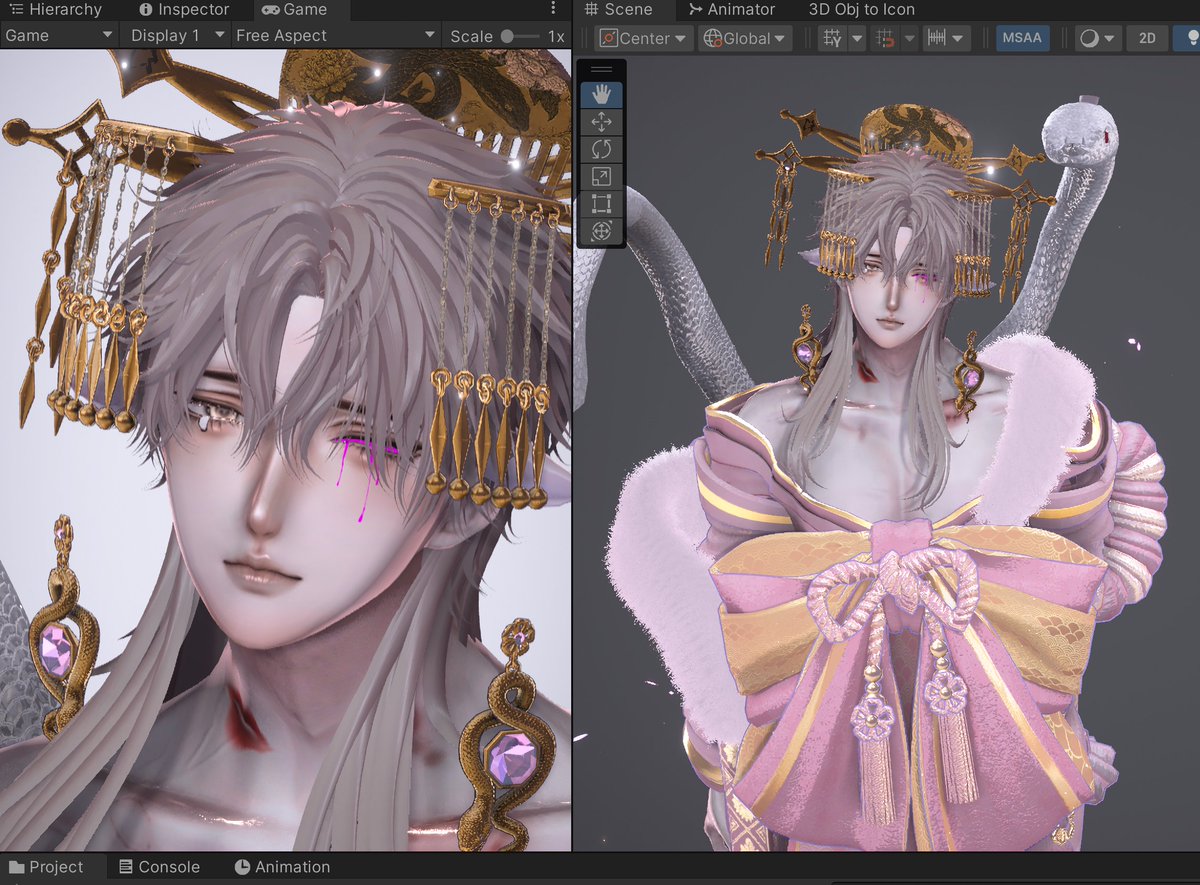Image resolution: width=1200 pixels, height=885 pixels.
Task: Open the 3D Obj to Icon tab
Action: (862, 10)
